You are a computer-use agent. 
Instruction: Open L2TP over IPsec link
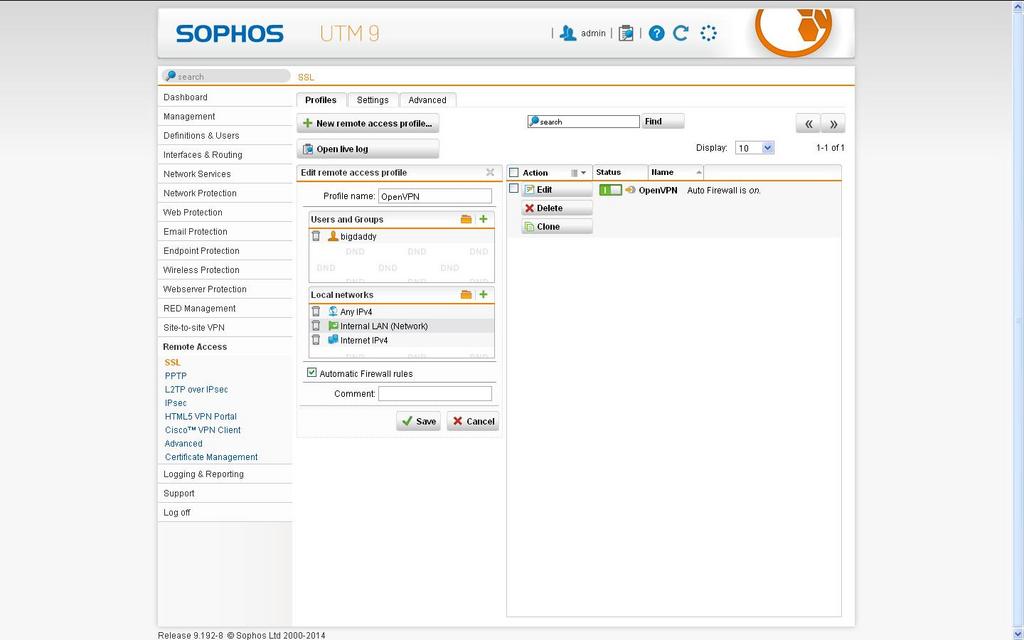(x=197, y=389)
